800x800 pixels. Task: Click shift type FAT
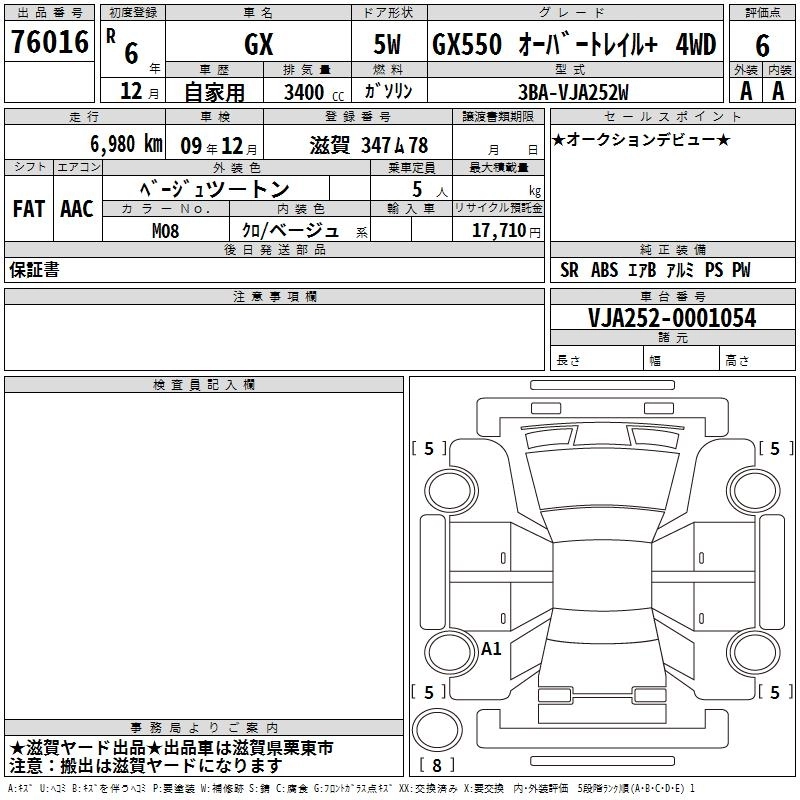point(29,209)
